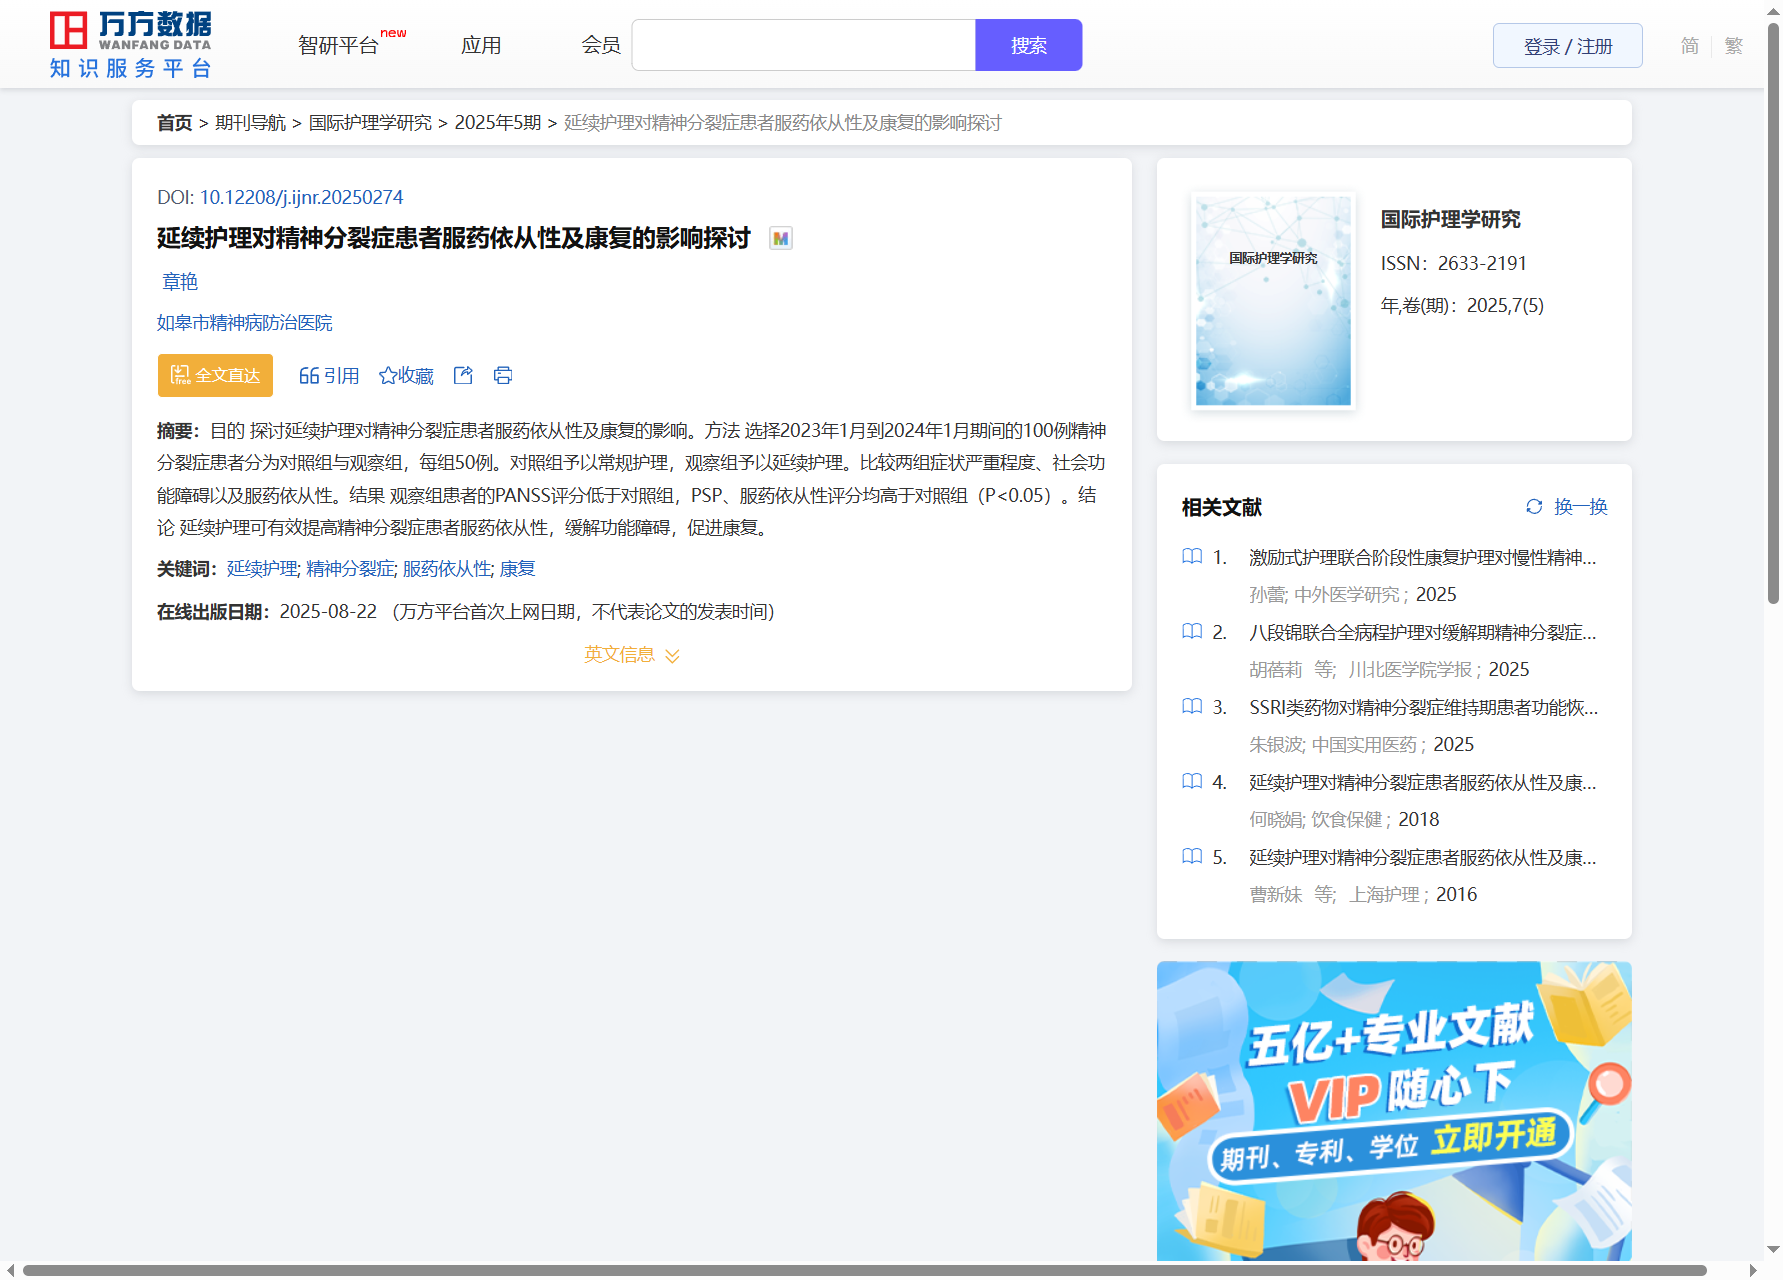Click the 换一换 refresh icon in related literature
The width and height of the screenshot is (1783, 1280).
1534,506
